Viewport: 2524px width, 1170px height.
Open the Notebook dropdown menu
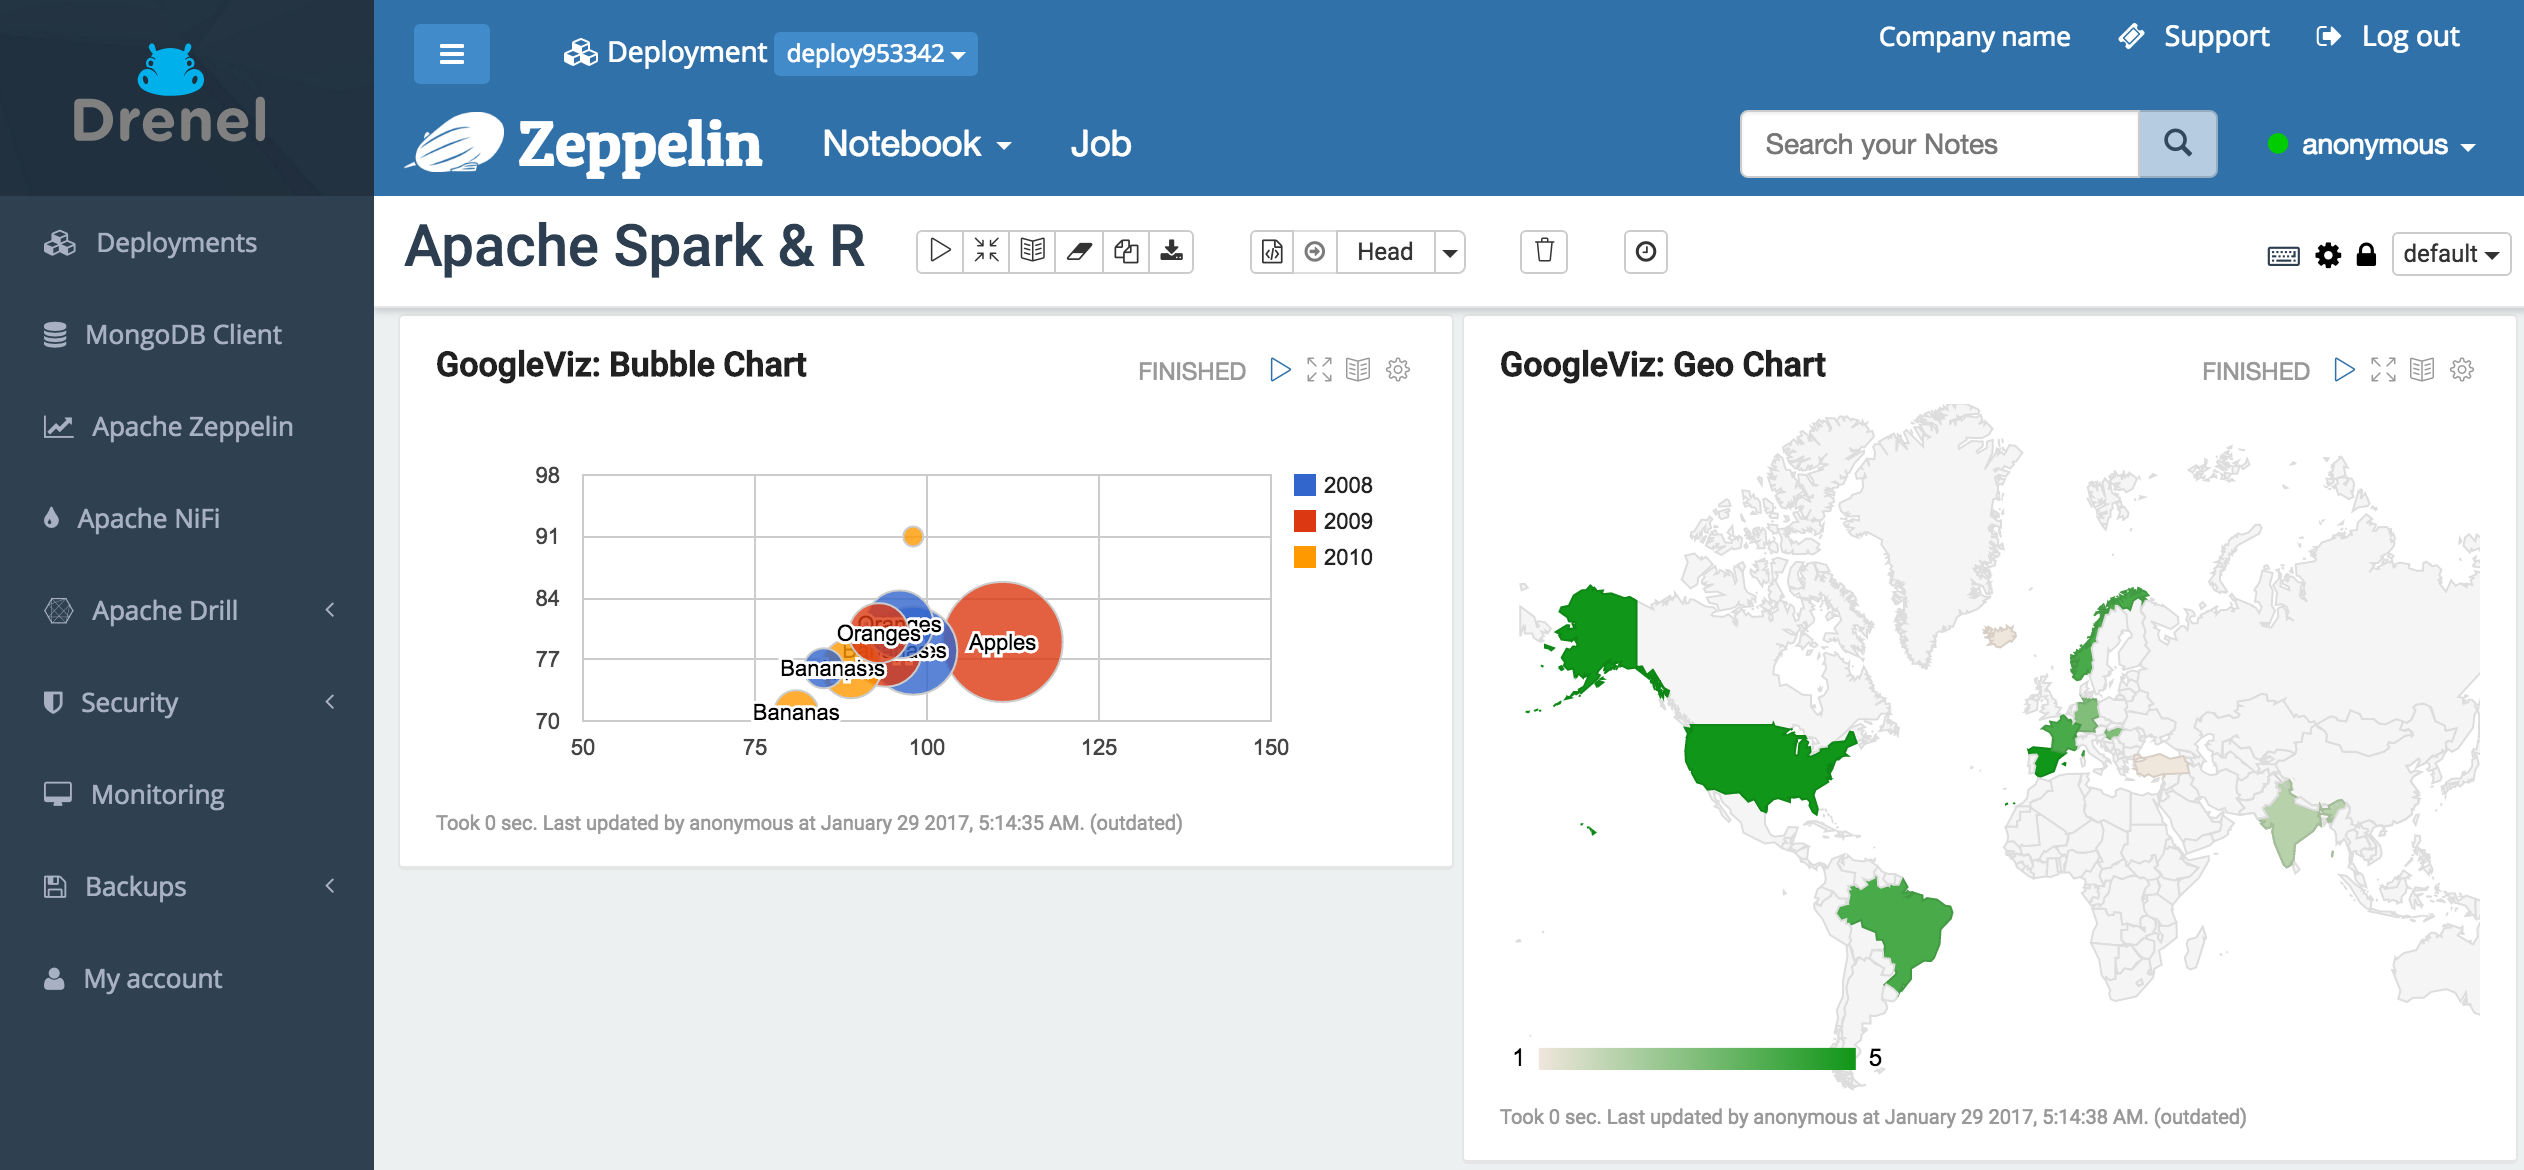917,144
